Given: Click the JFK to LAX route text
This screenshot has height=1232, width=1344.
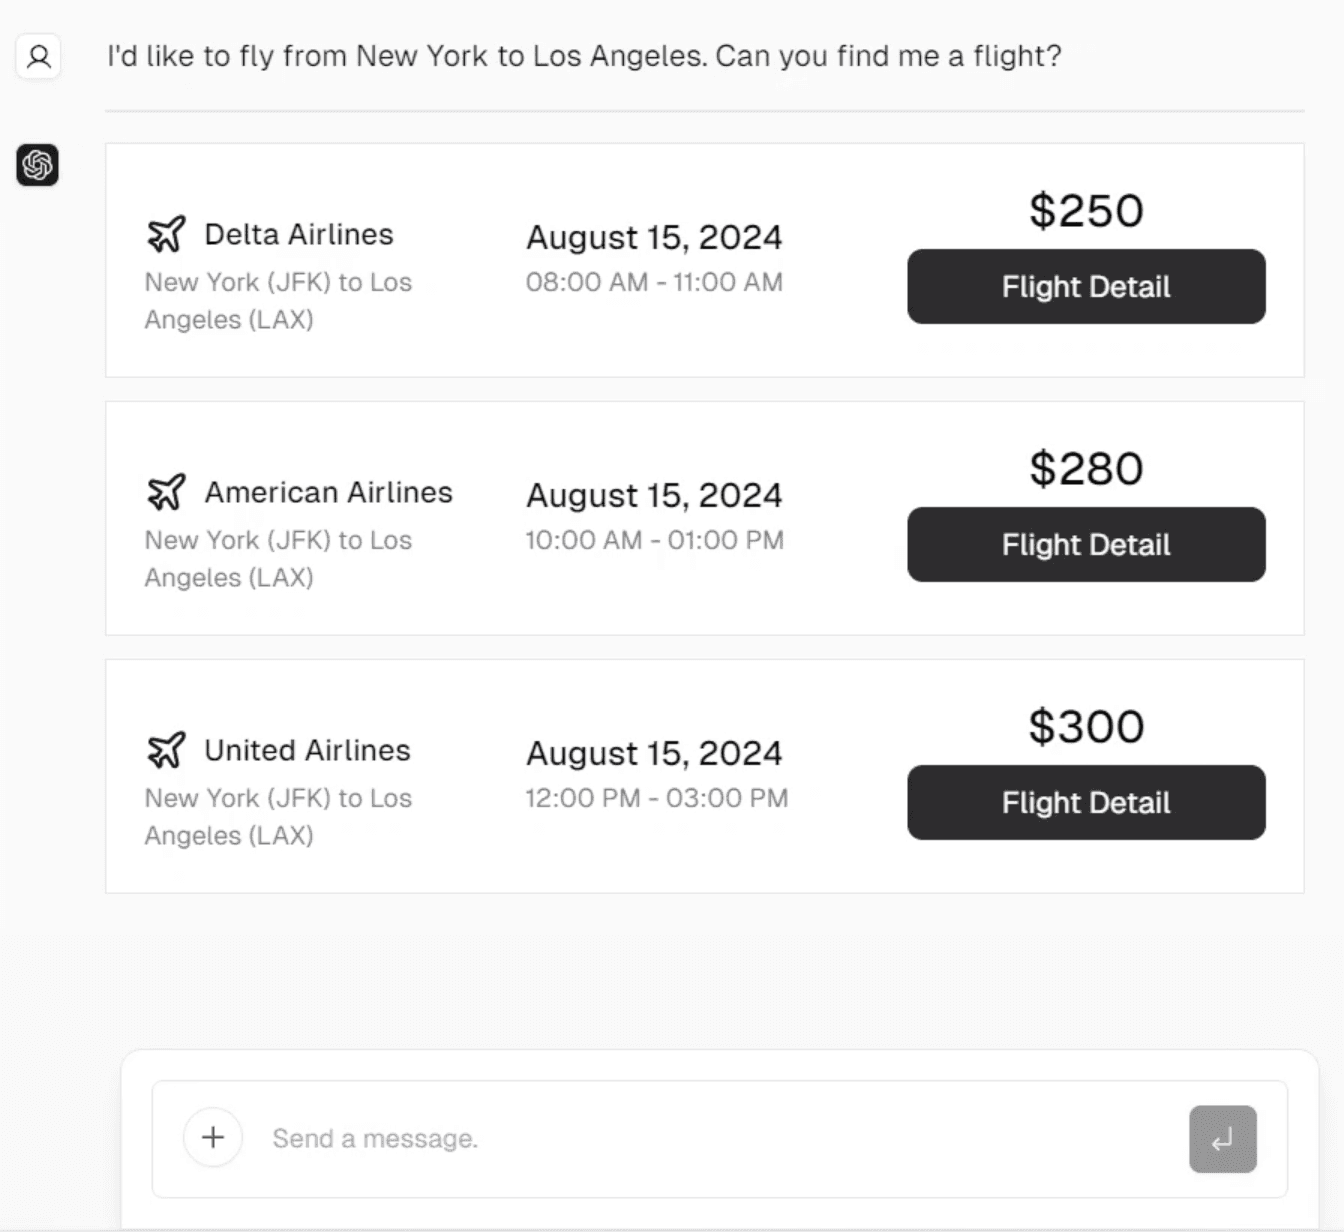Looking at the screenshot, I should click(278, 300).
